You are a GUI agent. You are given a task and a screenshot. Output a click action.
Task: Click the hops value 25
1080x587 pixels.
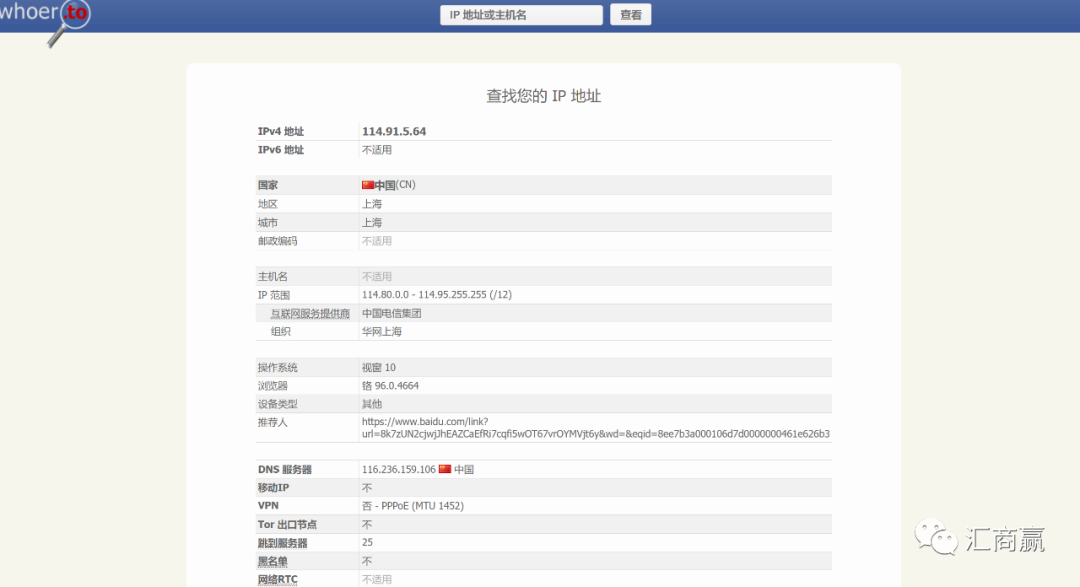pos(368,542)
